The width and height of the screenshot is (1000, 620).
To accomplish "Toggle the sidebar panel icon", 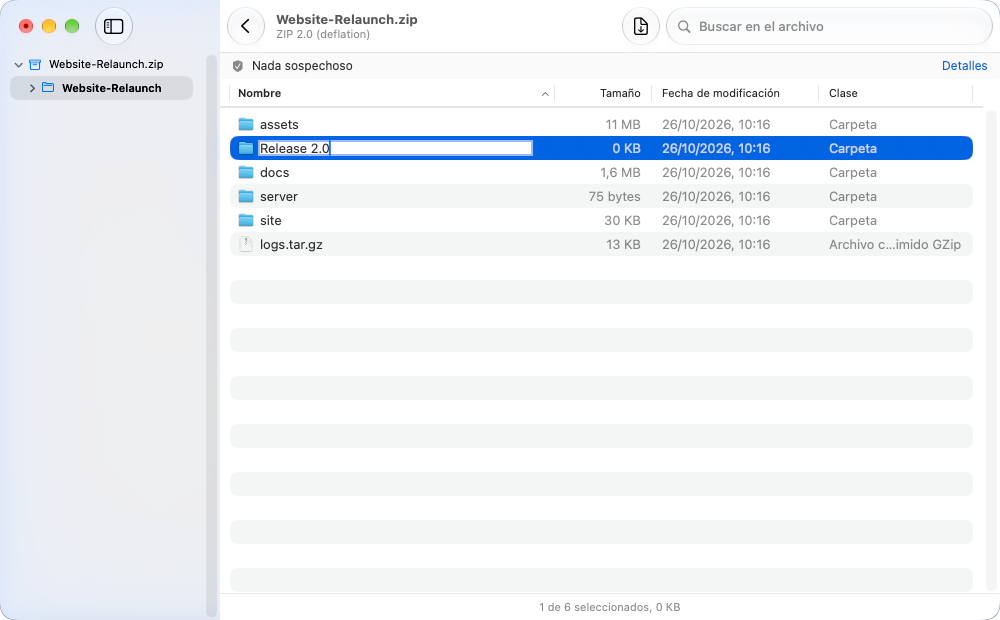I will (x=114, y=26).
